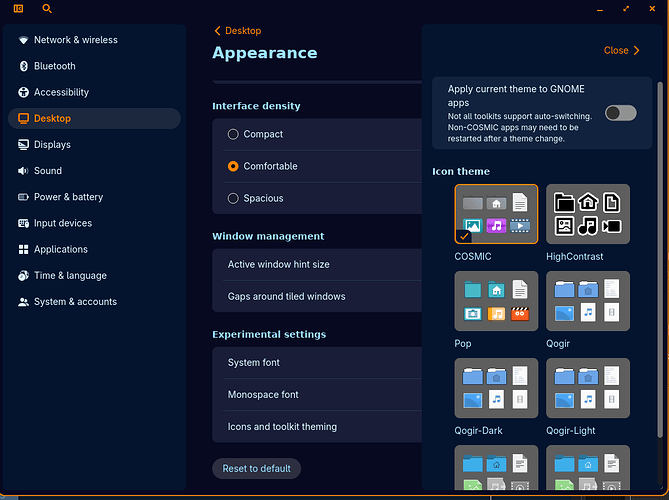The width and height of the screenshot is (669, 500).
Task: Select Spacious interface density
Action: click(233, 198)
